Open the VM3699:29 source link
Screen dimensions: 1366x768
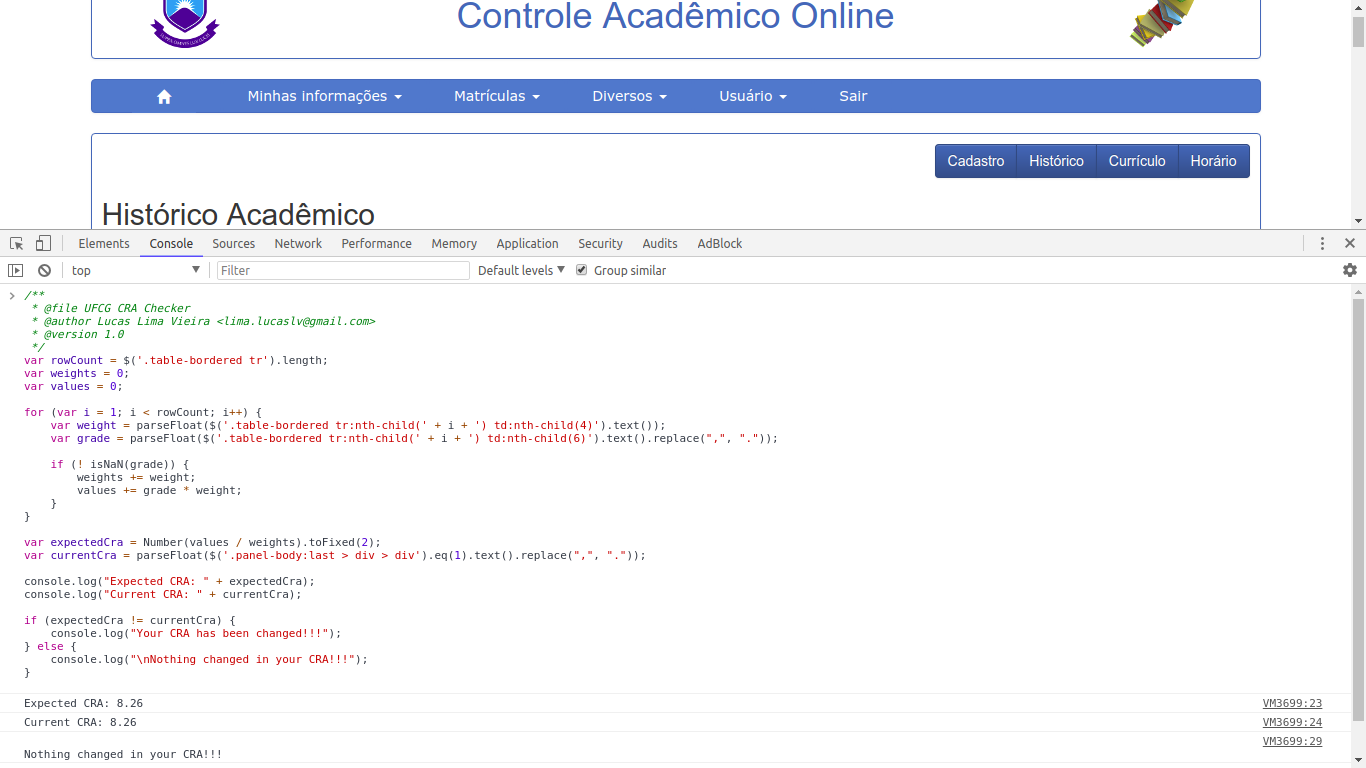(x=1292, y=742)
